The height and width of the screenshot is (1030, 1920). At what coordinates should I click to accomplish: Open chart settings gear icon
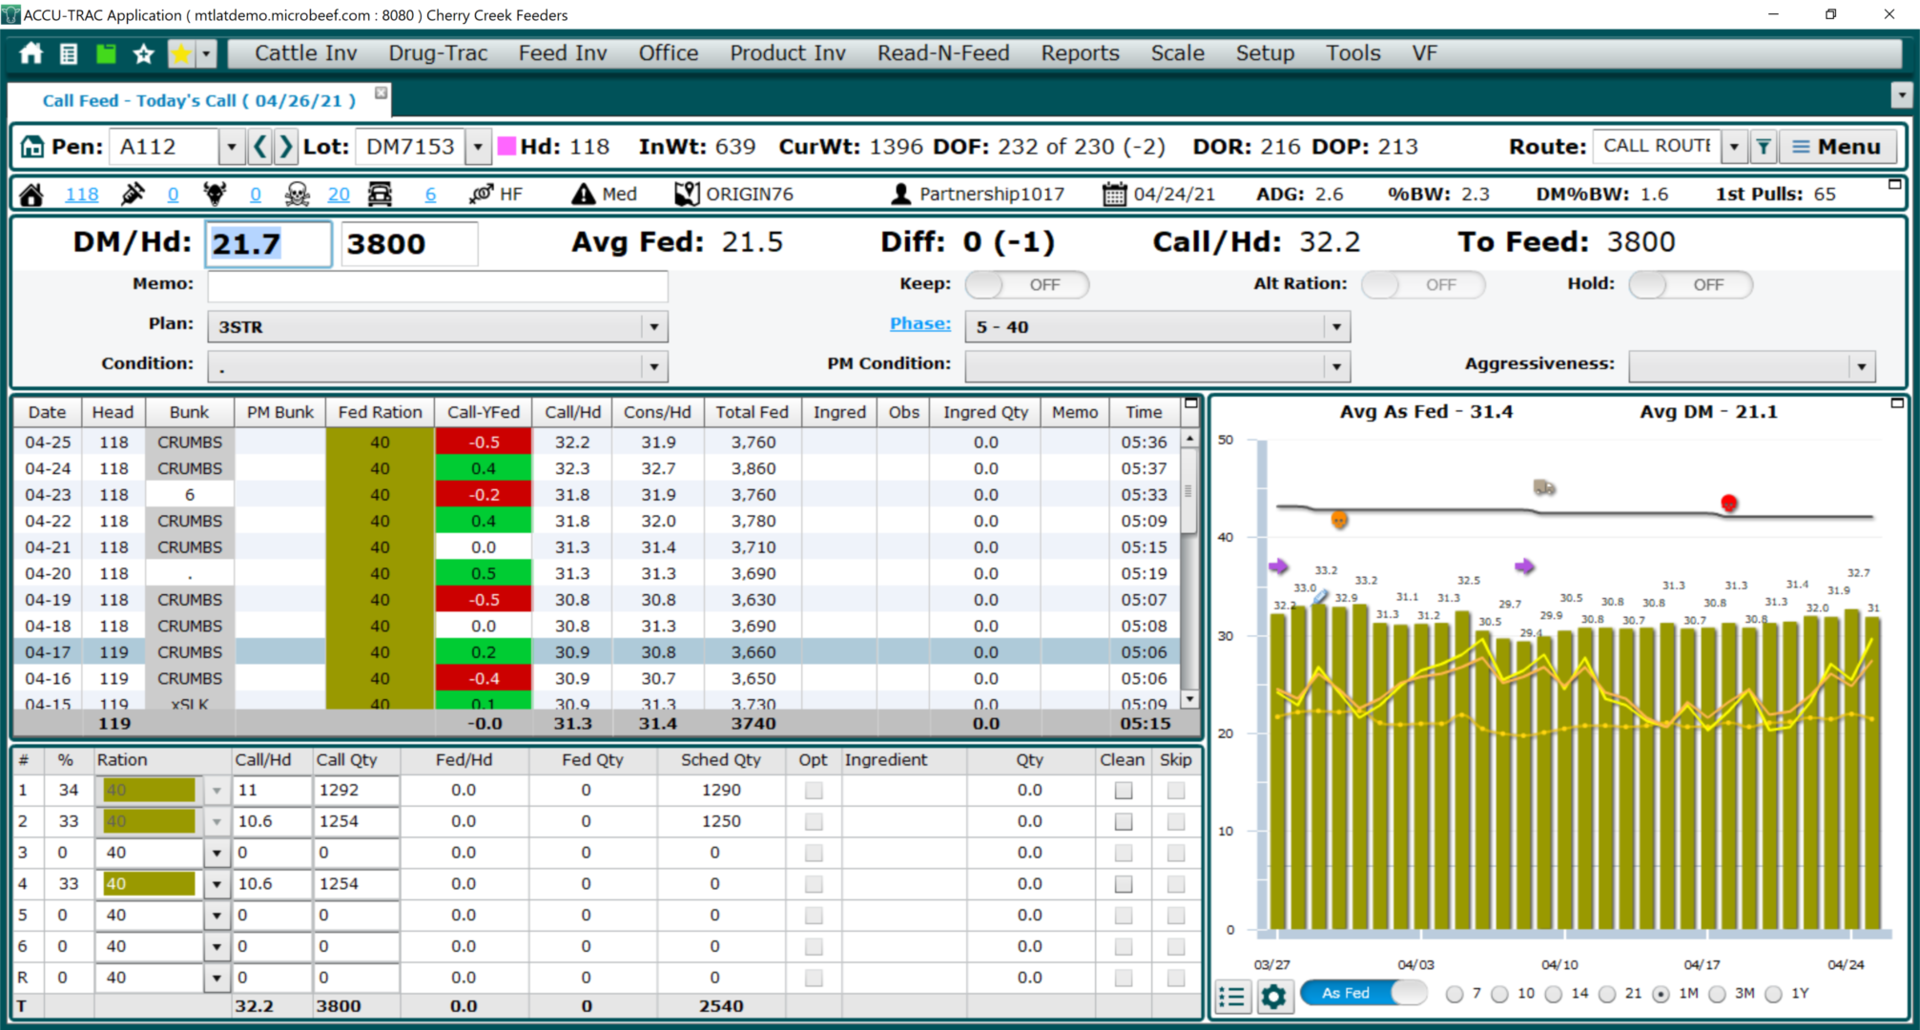click(x=1273, y=996)
